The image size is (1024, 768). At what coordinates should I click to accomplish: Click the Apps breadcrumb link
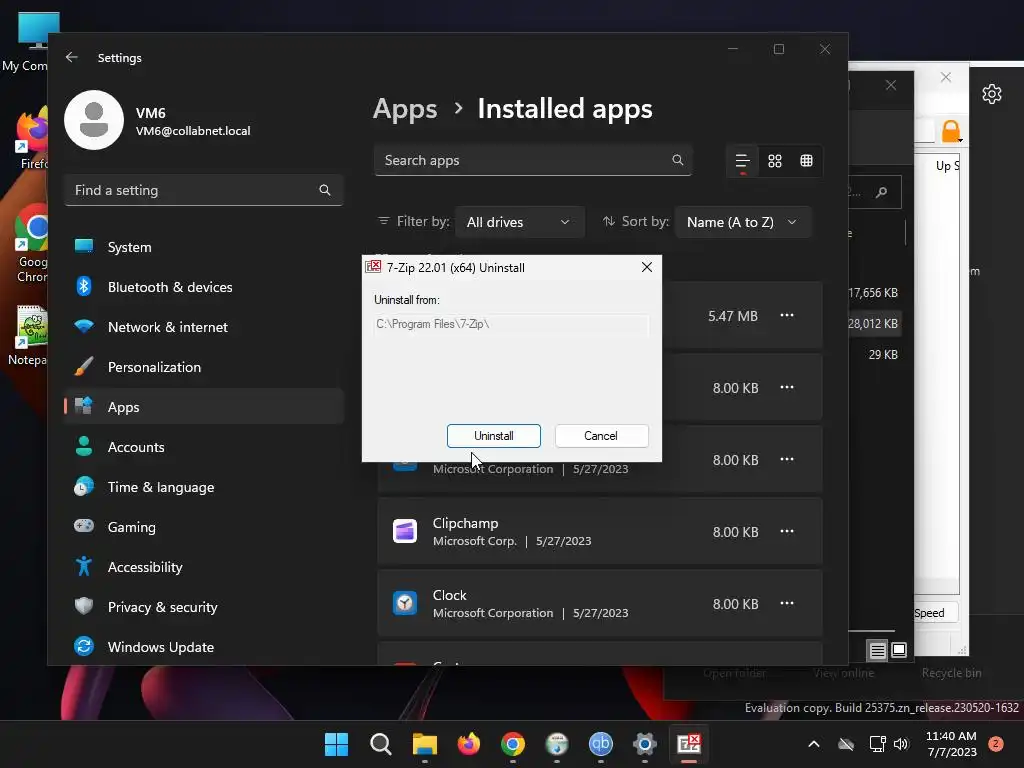coord(405,109)
